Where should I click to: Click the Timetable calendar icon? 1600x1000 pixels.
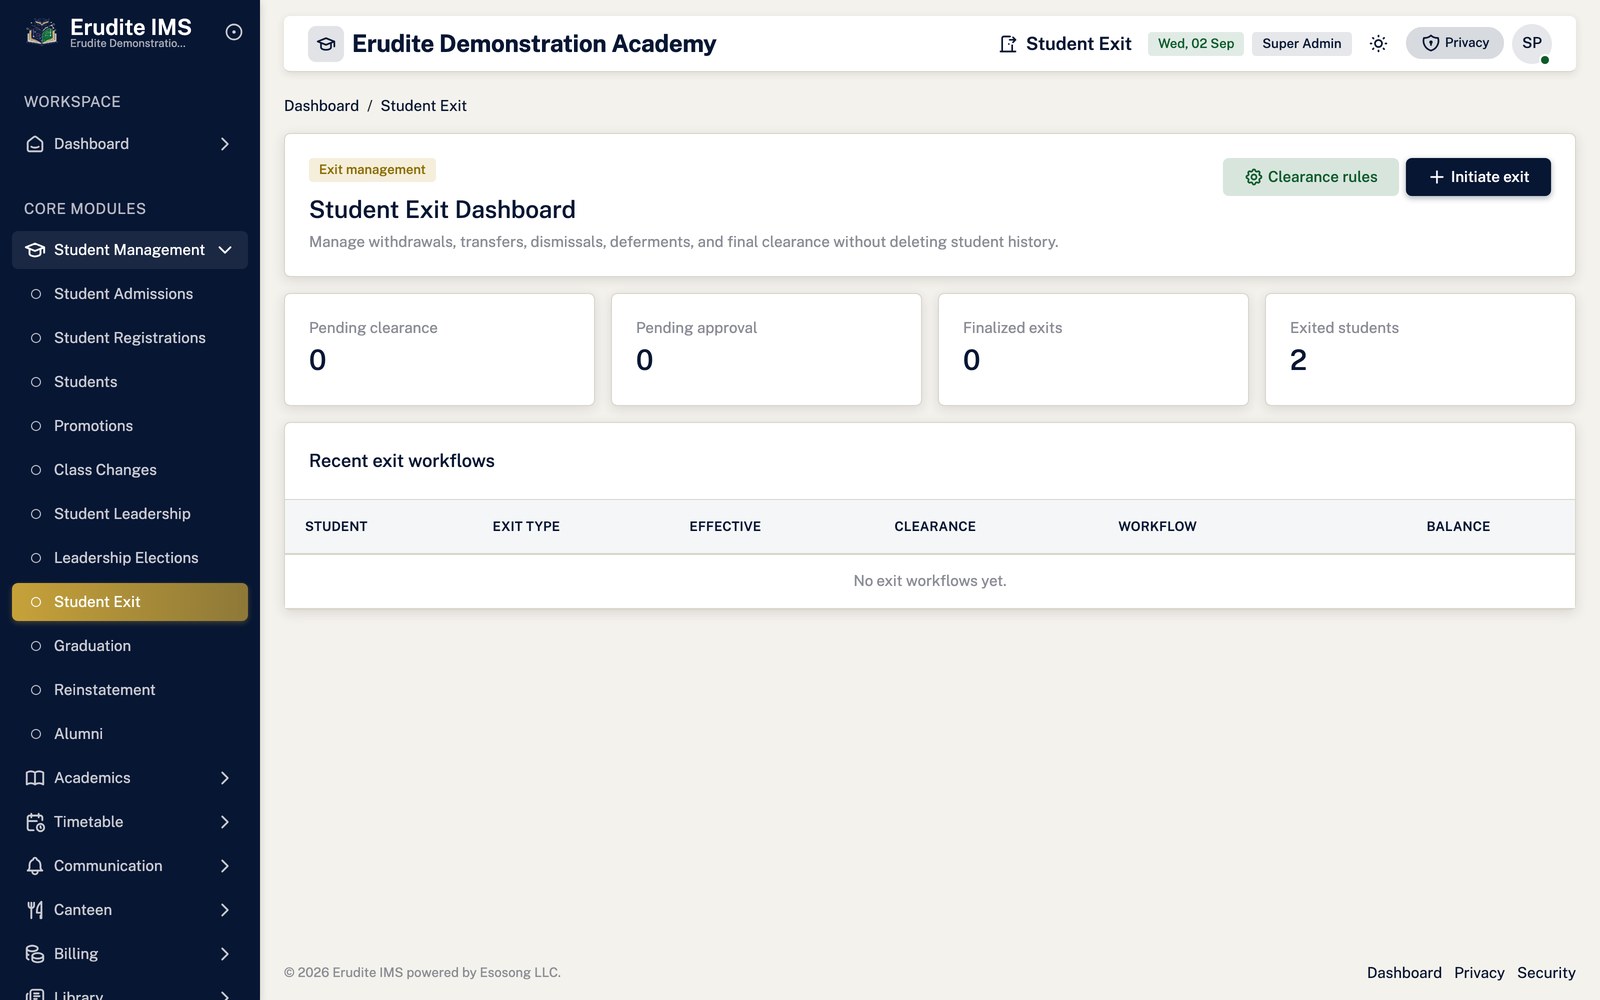point(35,822)
